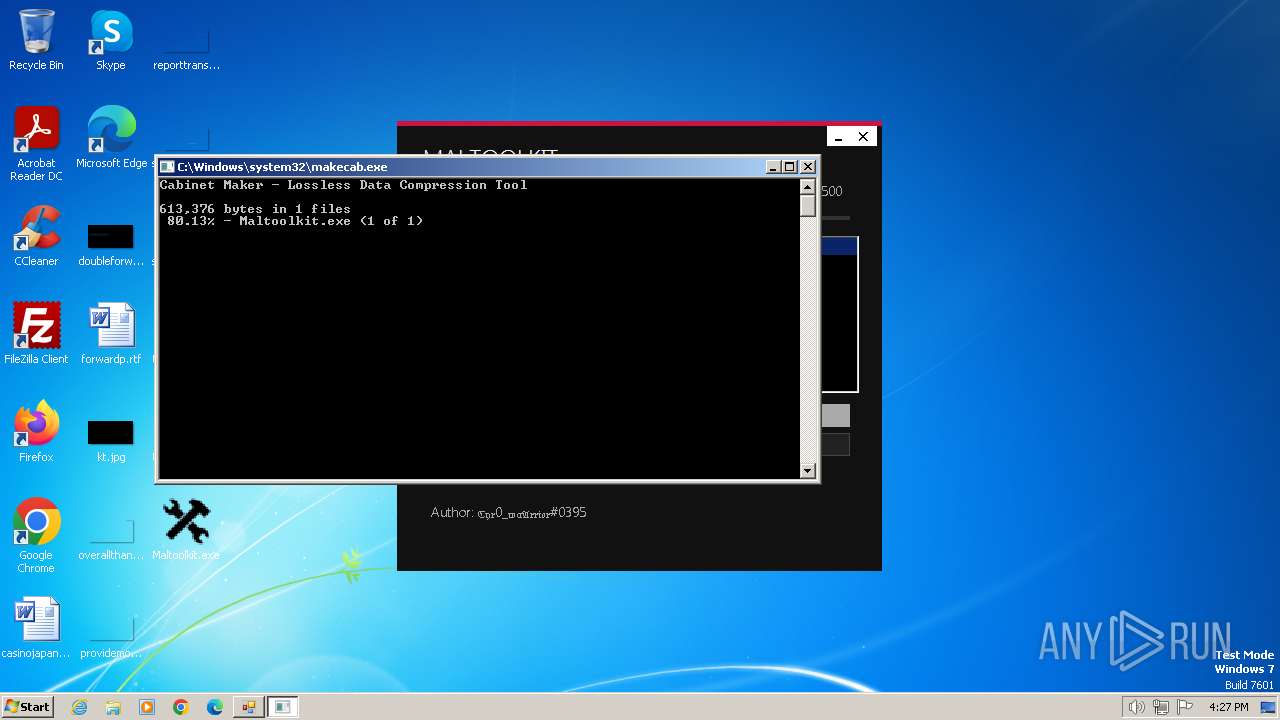Click Show desktop button beside the clock
This screenshot has width=1280, height=720.
tap(1269, 707)
